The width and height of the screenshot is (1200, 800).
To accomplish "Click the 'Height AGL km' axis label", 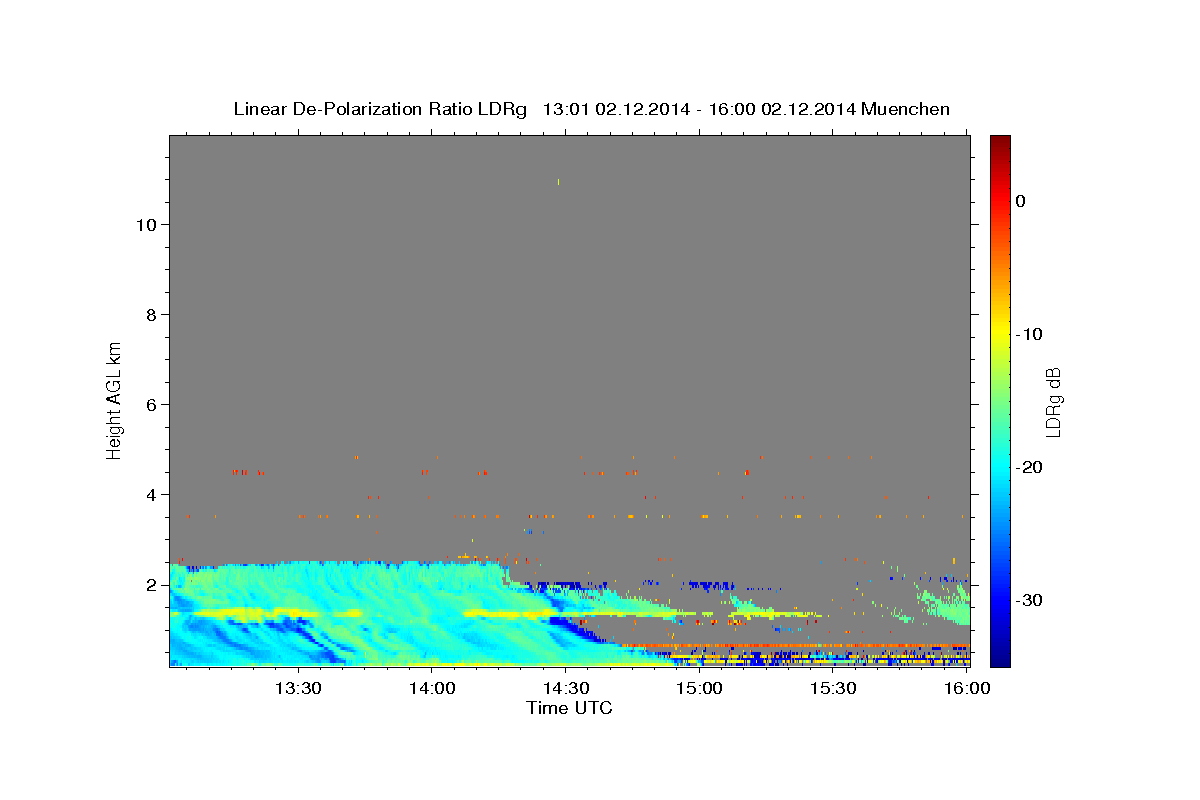I will pos(115,399).
